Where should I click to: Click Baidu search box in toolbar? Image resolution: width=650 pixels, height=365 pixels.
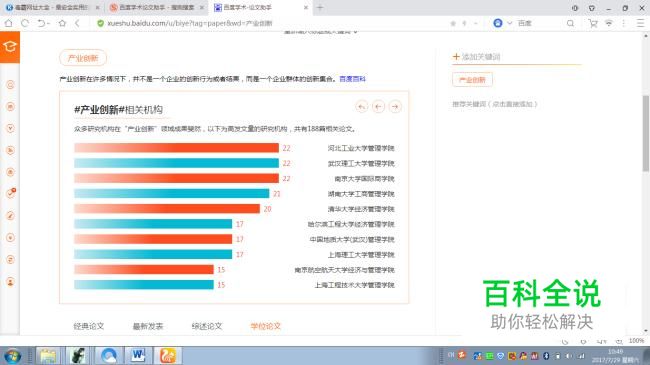click(x=539, y=23)
